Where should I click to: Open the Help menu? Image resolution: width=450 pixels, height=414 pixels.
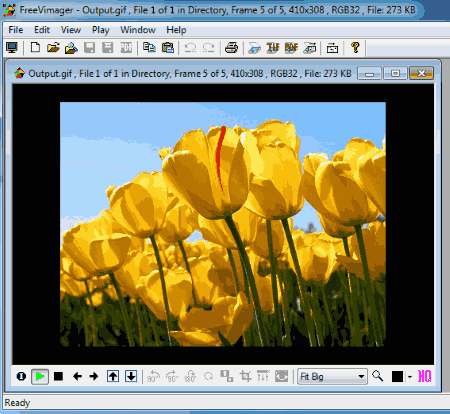[x=176, y=30]
